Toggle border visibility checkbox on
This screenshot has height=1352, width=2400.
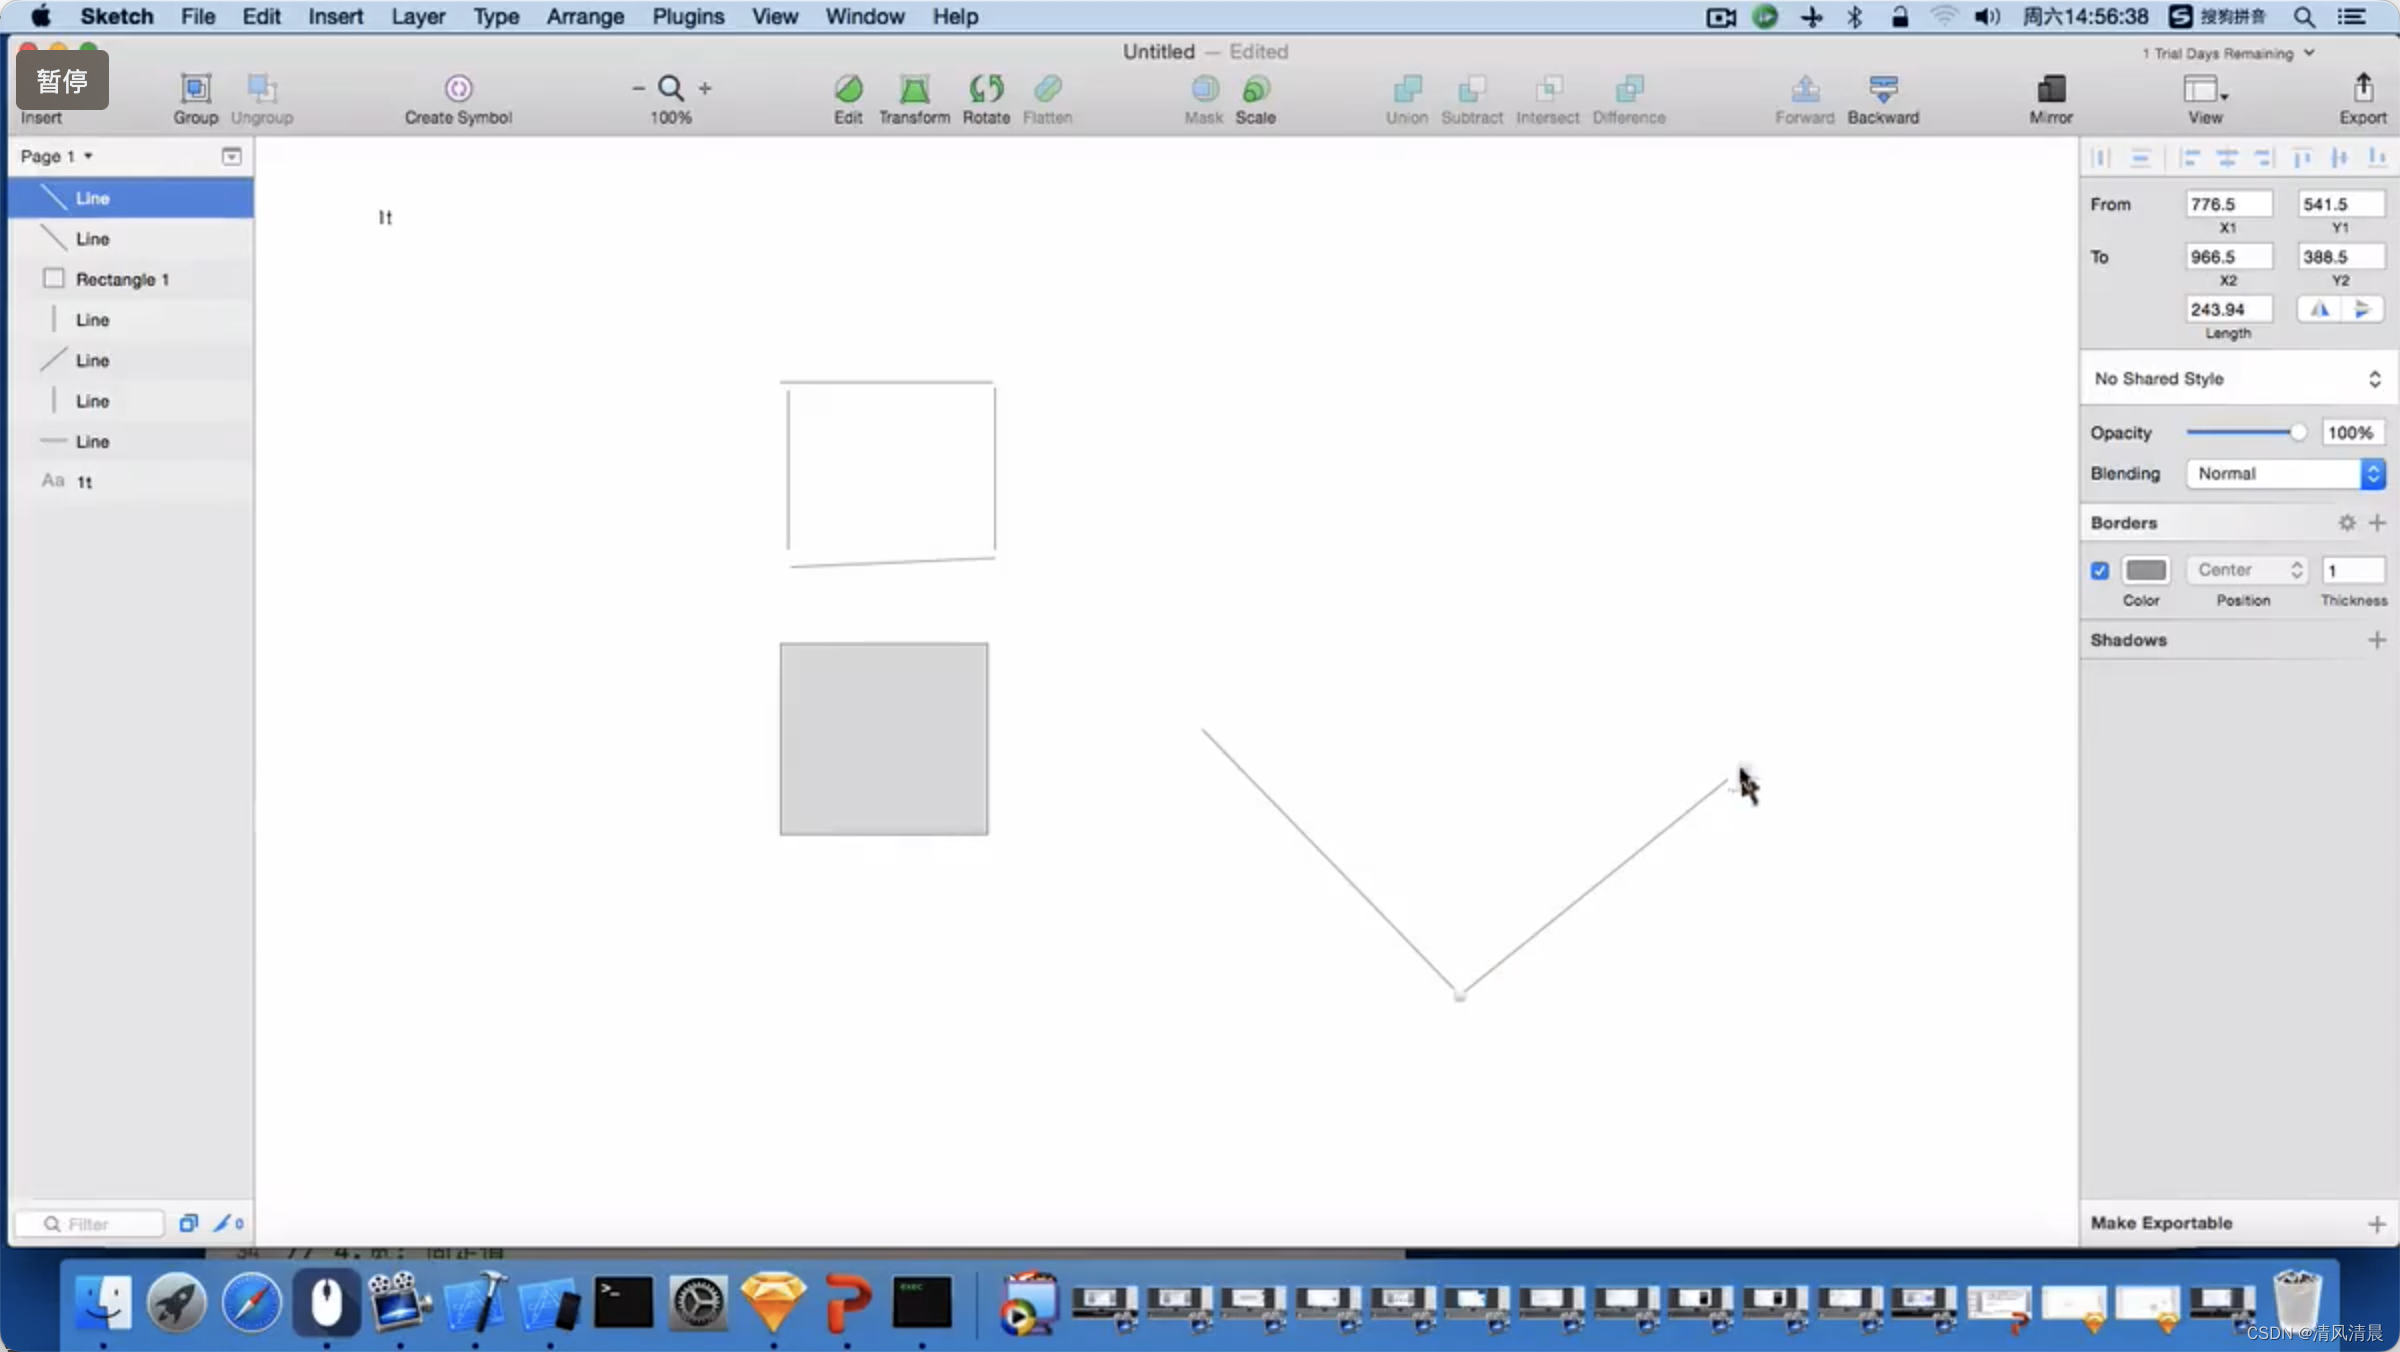tap(2100, 569)
